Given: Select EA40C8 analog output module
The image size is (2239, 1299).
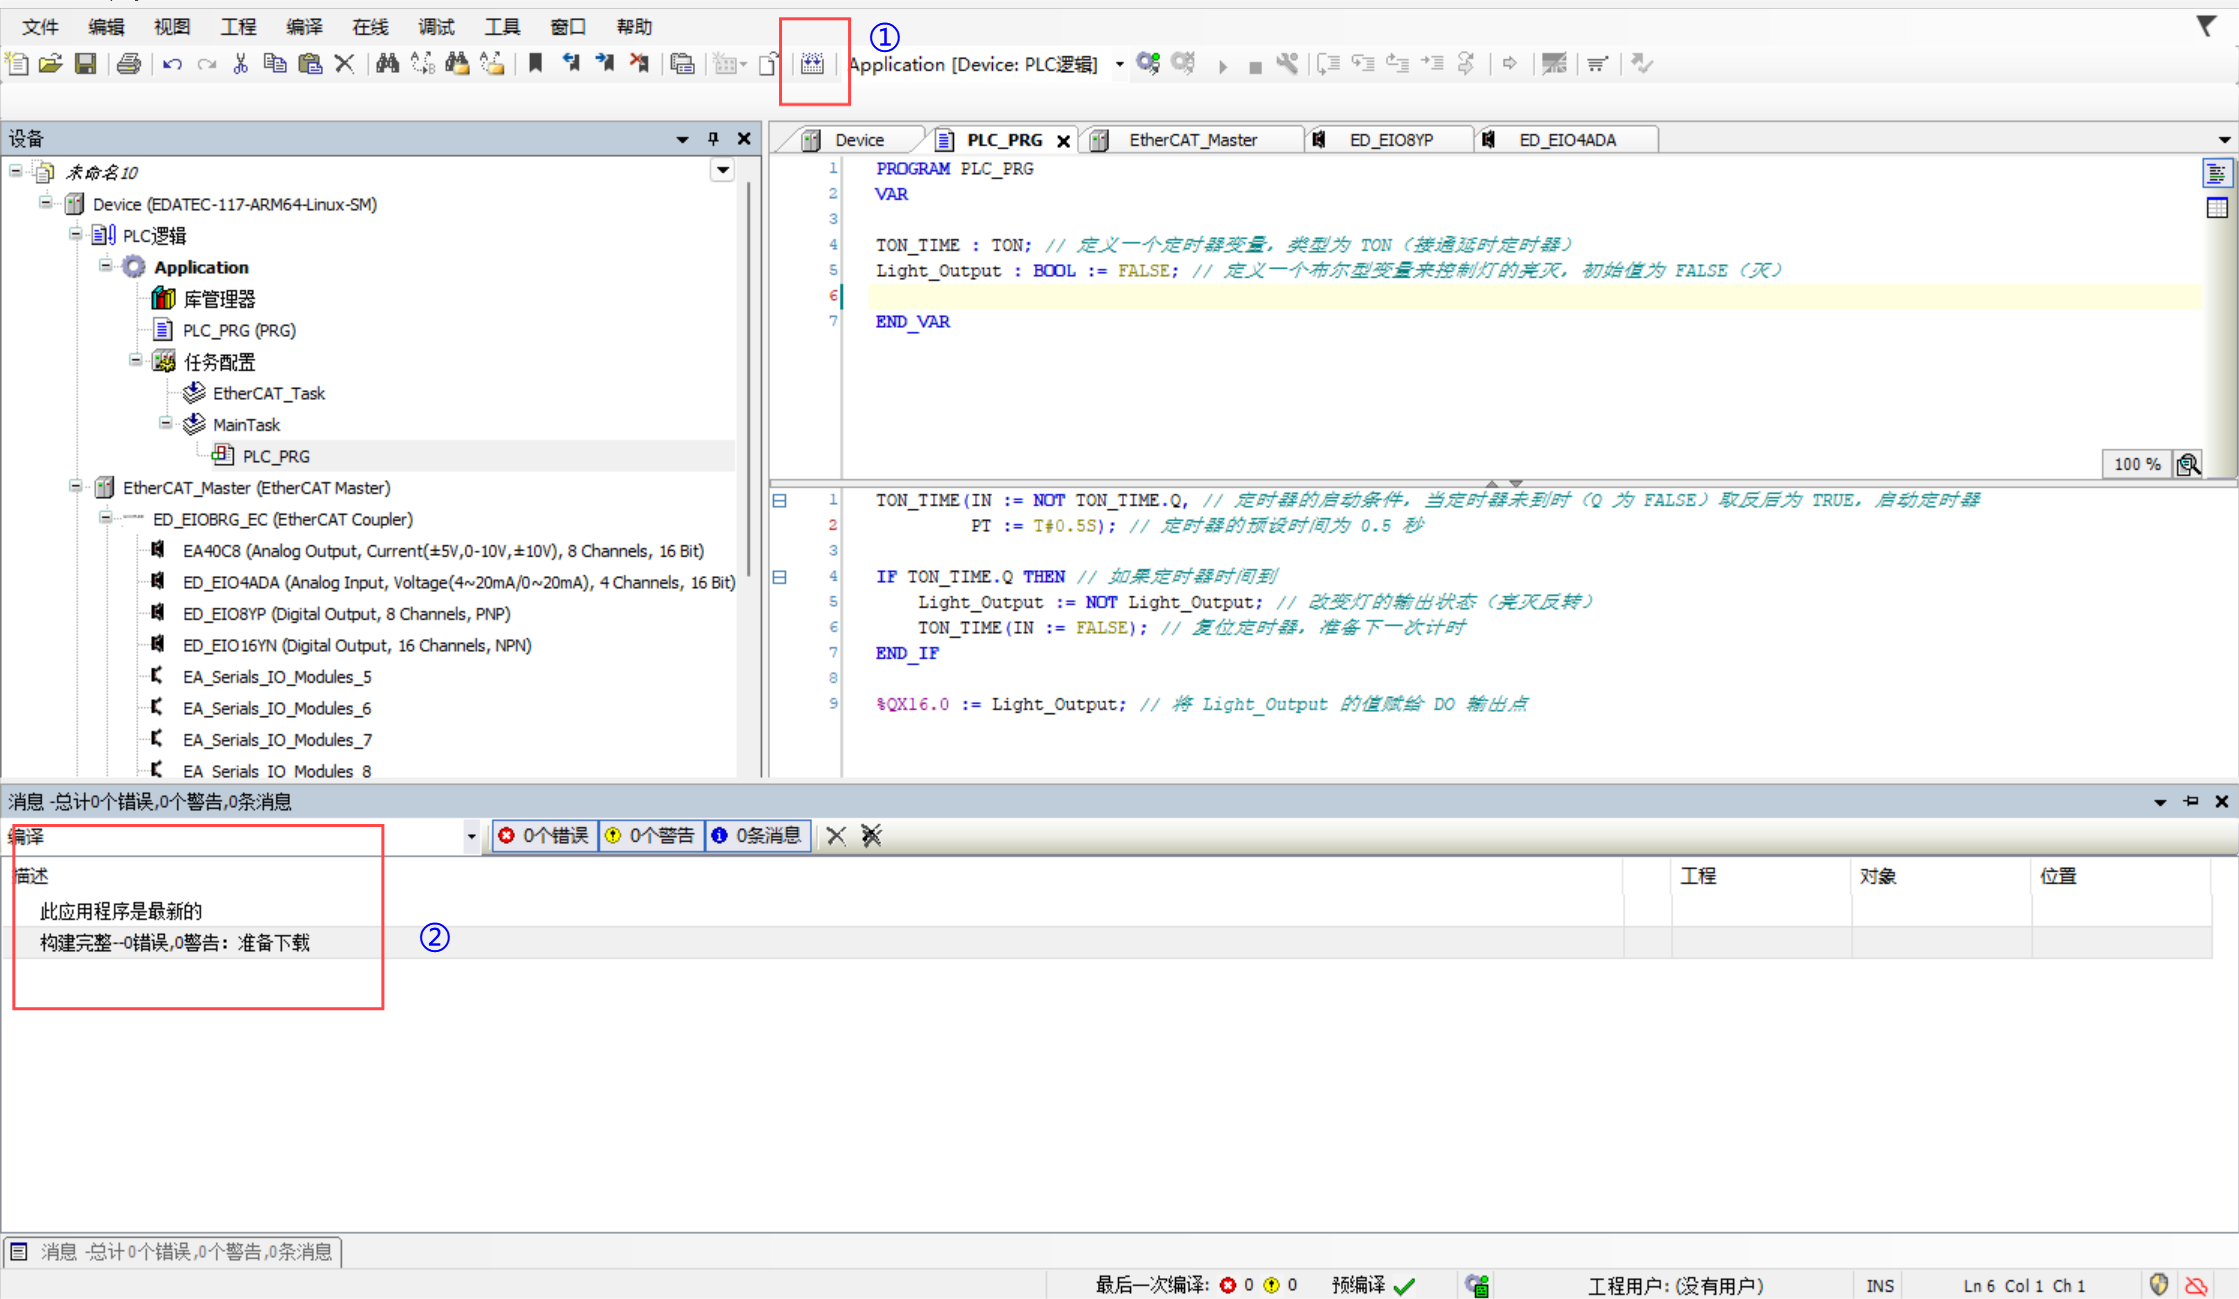Looking at the screenshot, I should 443,550.
